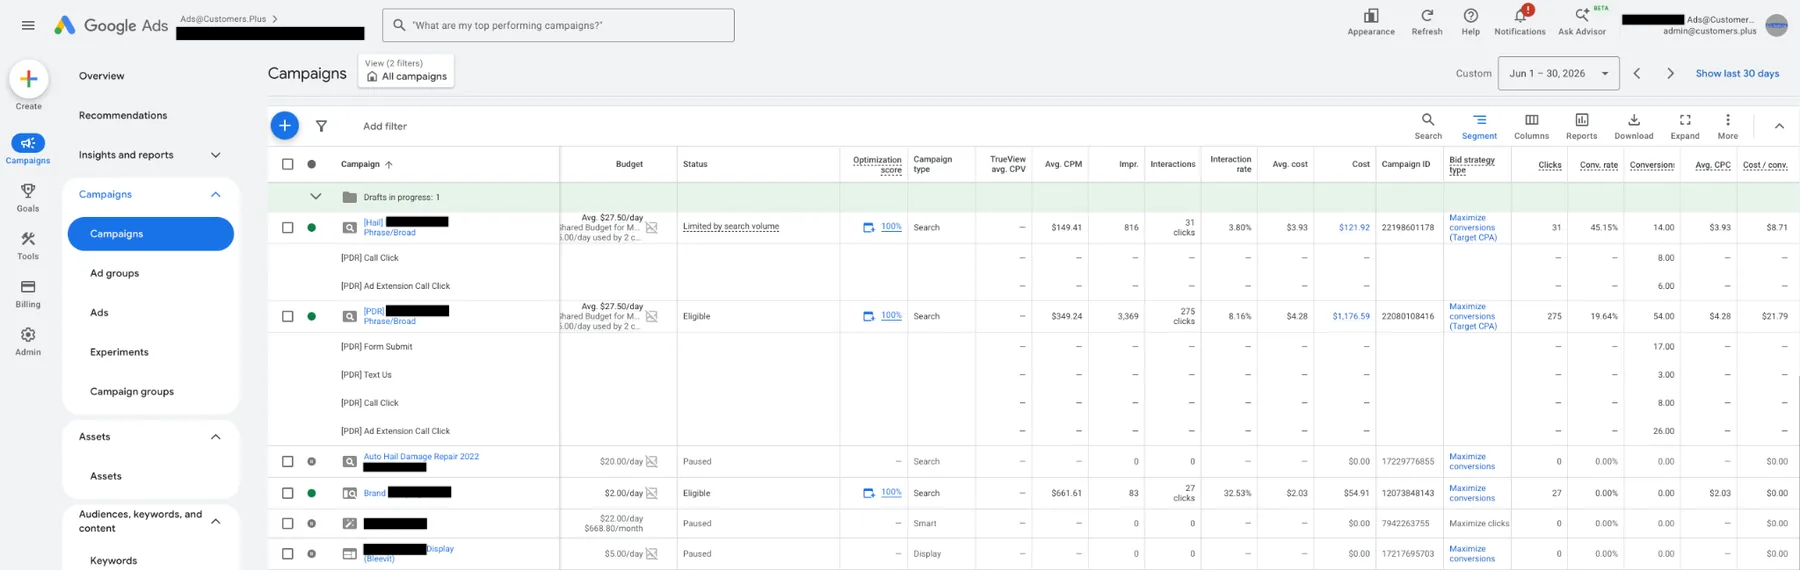The height and width of the screenshot is (570, 1800).
Task: Click the account avatar
Action: (x=1776, y=25)
